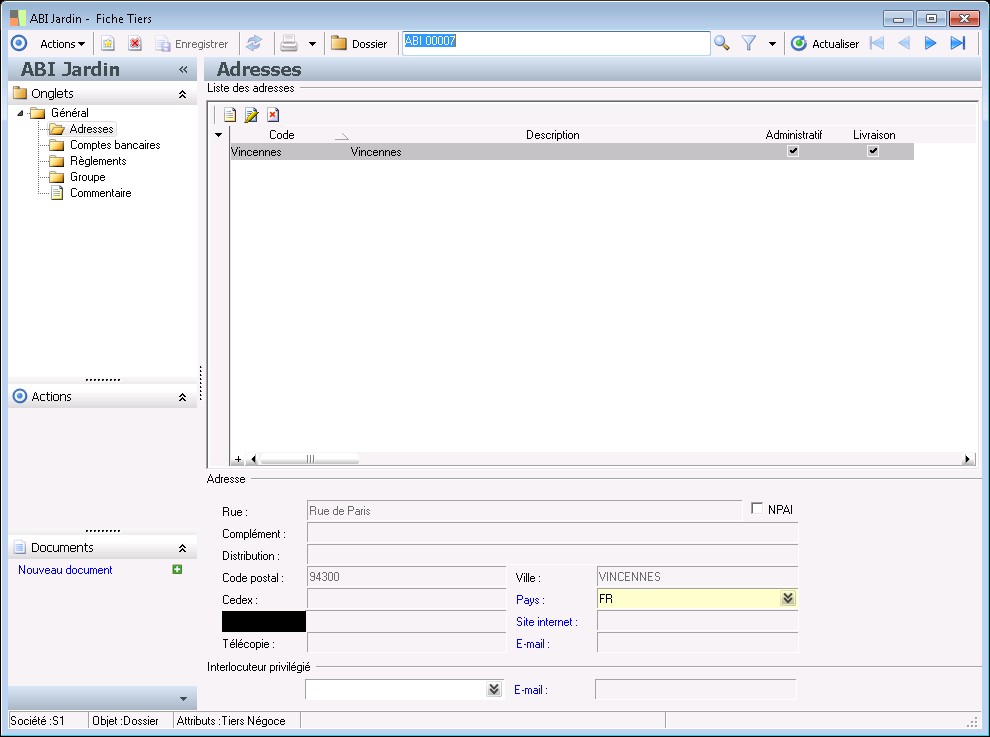990x737 pixels.
Task: Click the filter funnel icon
Action: coord(748,43)
